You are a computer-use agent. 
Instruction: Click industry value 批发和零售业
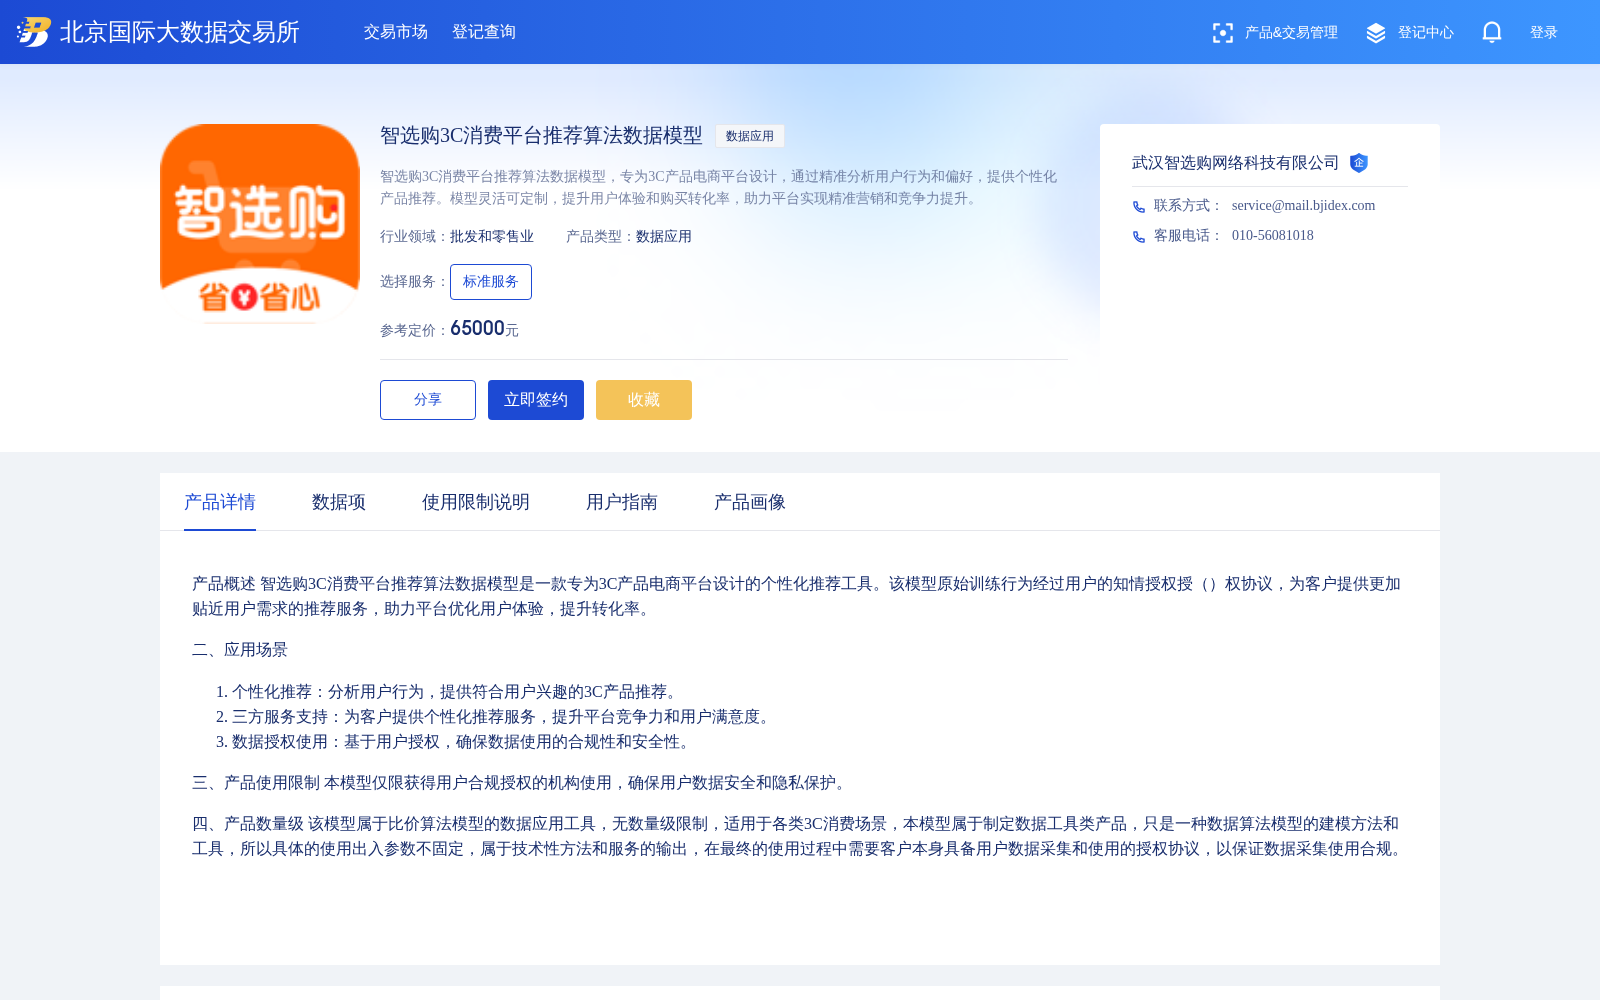492,237
